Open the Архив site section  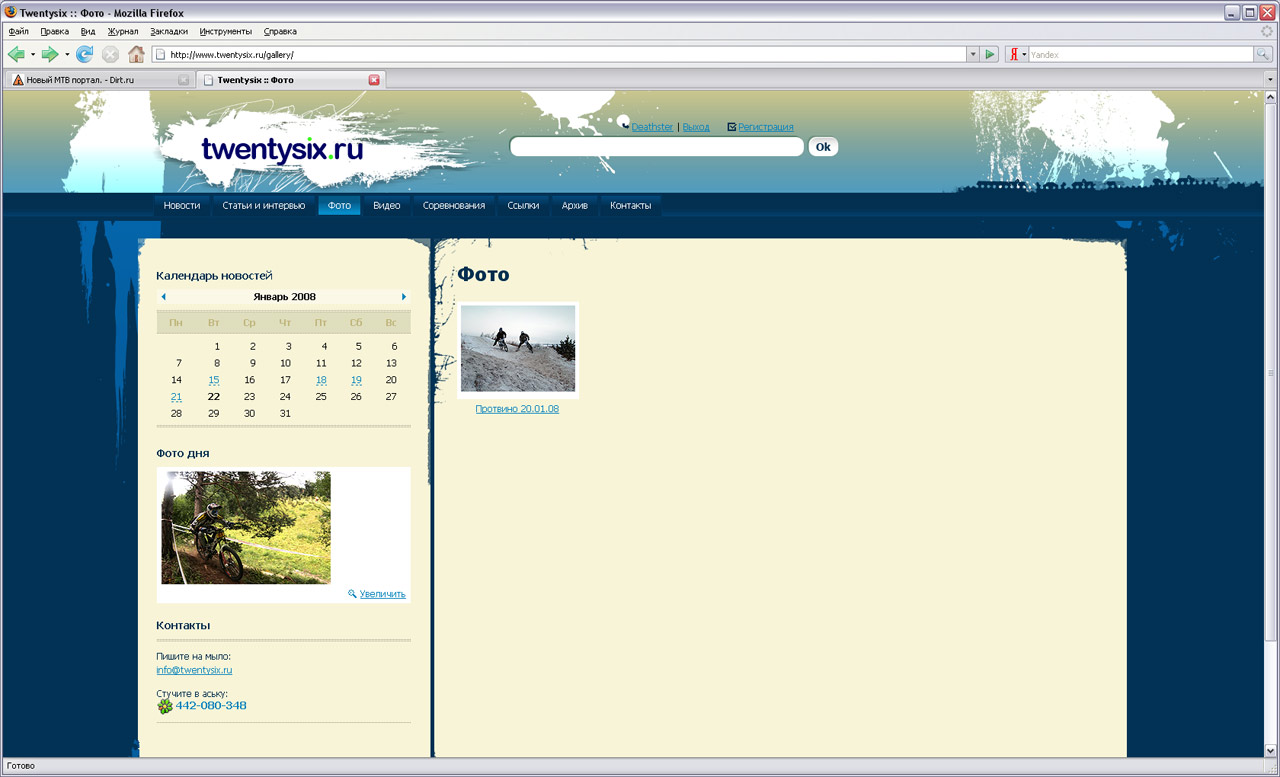(x=575, y=206)
